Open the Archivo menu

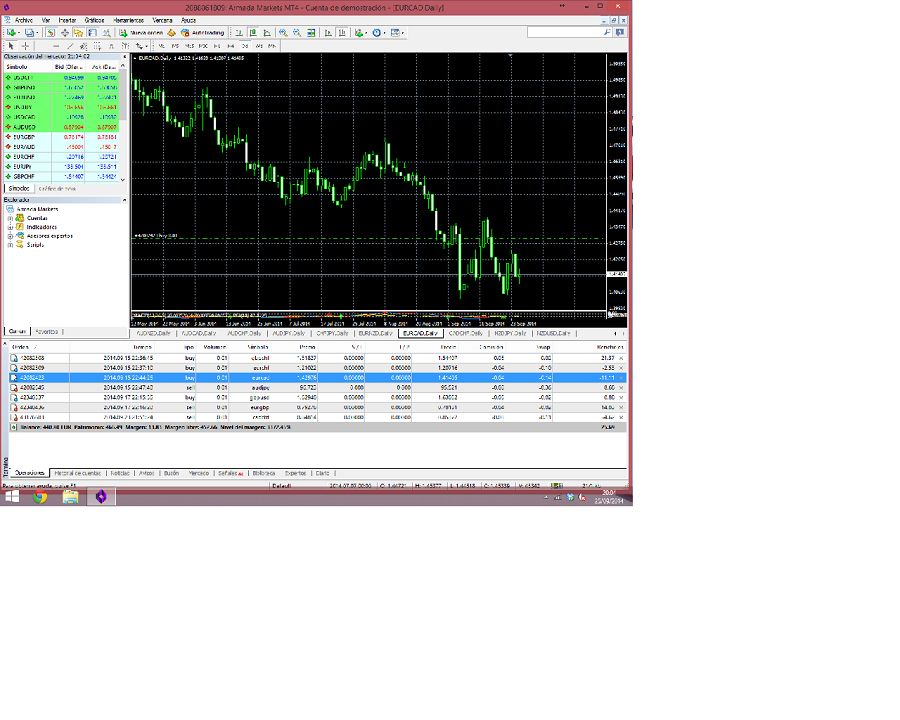pyautogui.click(x=23, y=20)
